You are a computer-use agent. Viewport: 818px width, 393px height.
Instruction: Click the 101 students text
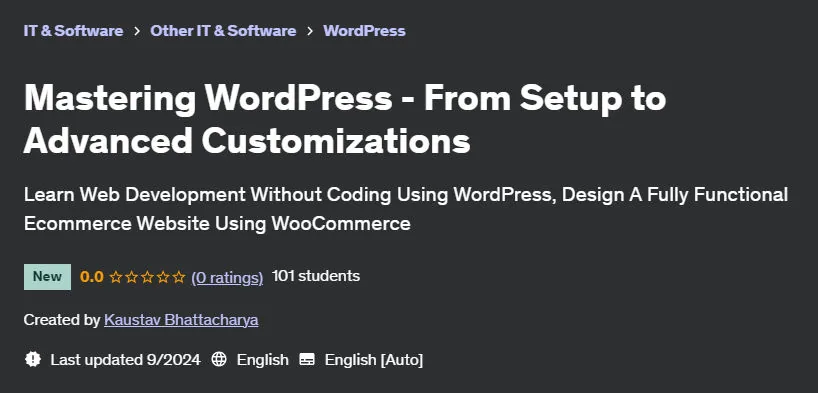[316, 276]
